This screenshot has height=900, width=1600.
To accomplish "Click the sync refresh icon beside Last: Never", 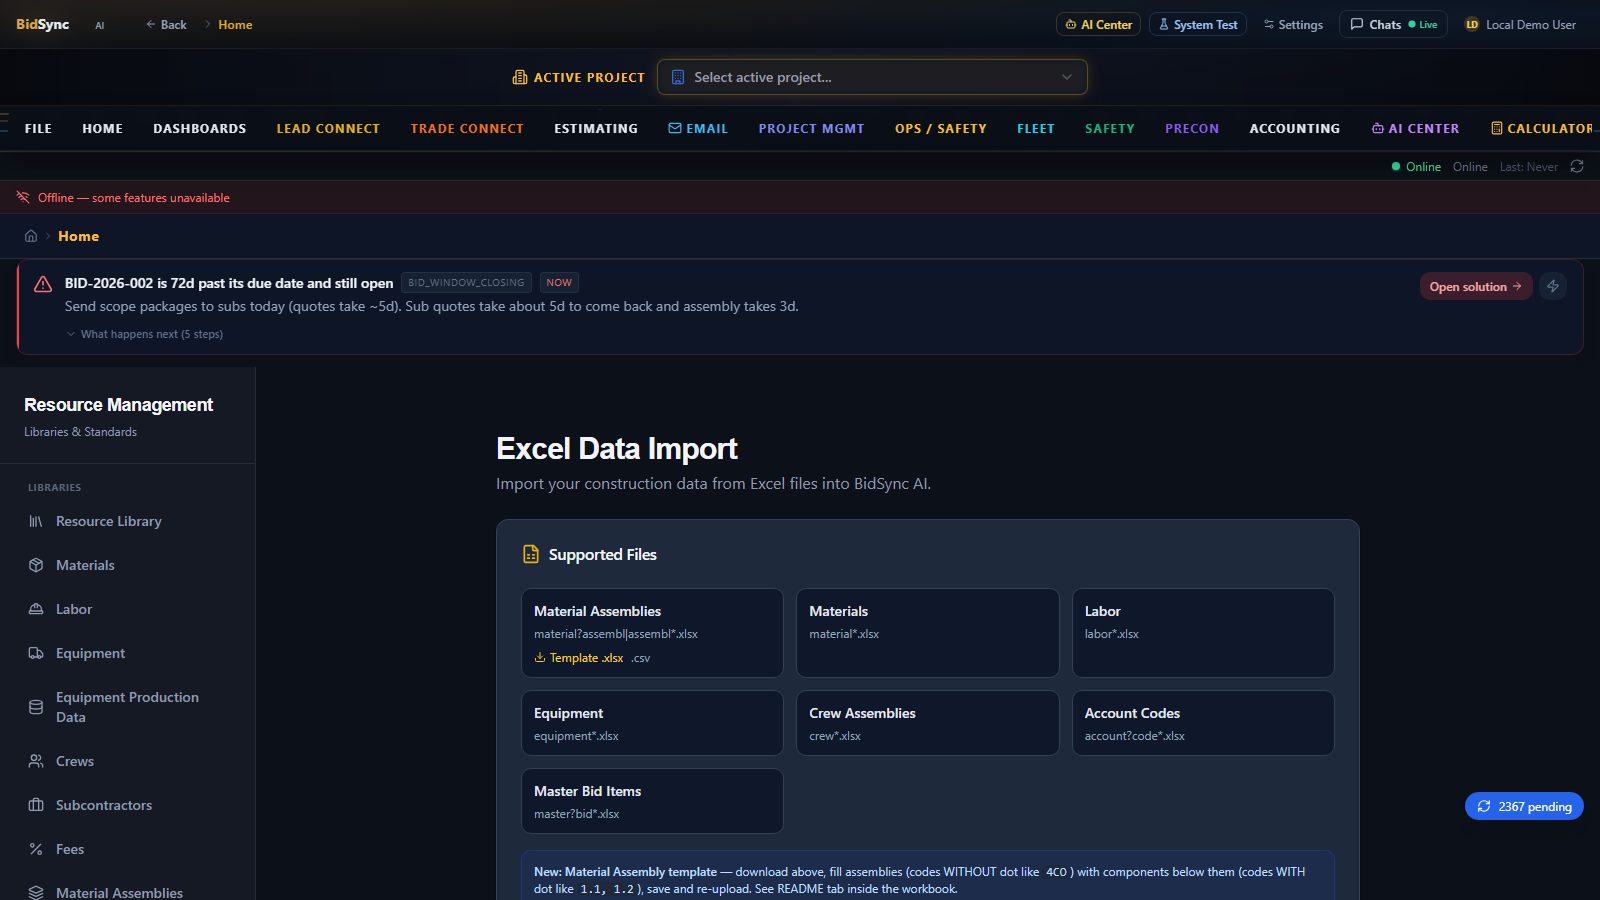I will point(1577,166).
